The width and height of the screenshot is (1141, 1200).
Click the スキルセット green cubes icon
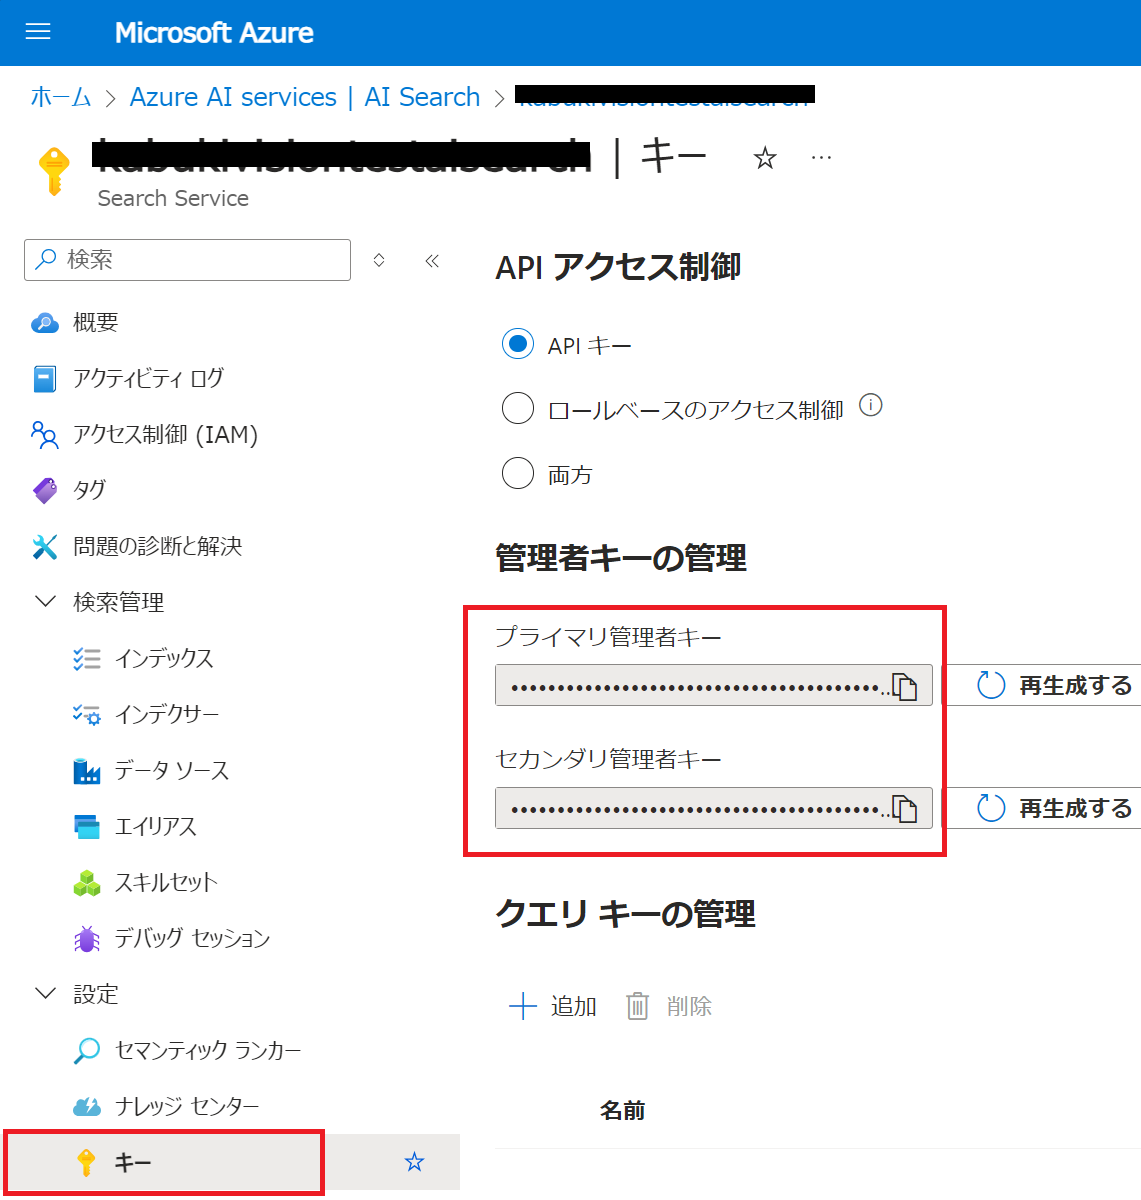[x=87, y=882]
